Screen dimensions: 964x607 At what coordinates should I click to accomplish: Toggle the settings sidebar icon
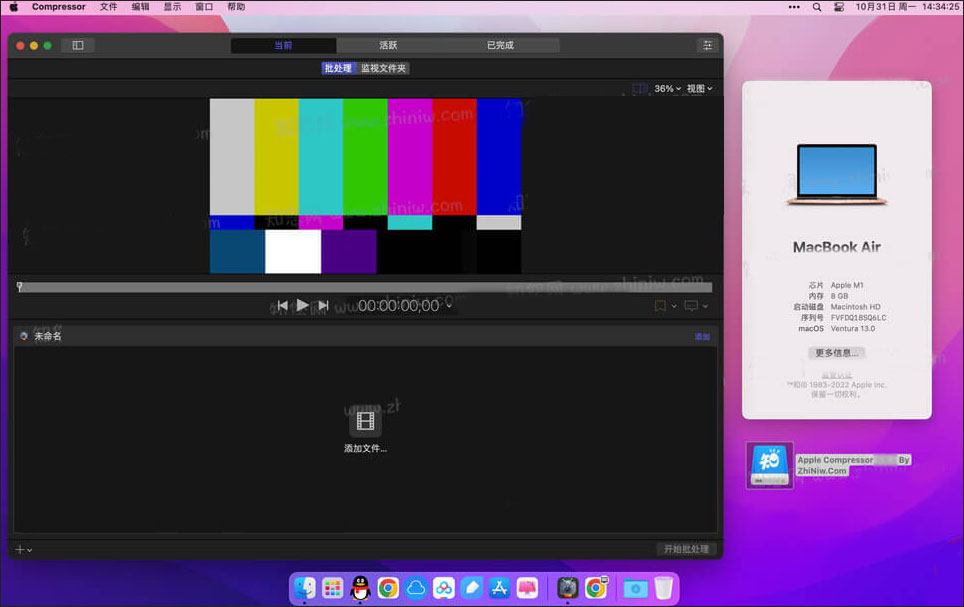point(77,46)
